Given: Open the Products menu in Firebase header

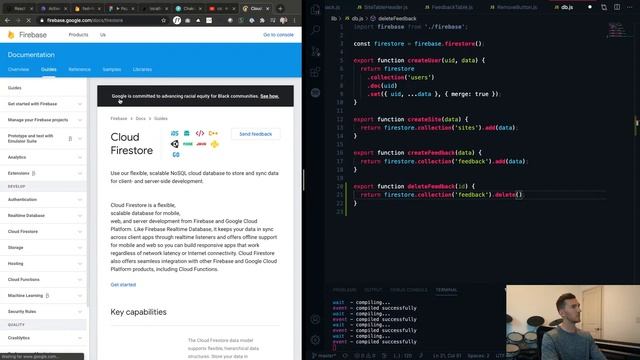Looking at the screenshot, I should pyautogui.click(x=78, y=35).
